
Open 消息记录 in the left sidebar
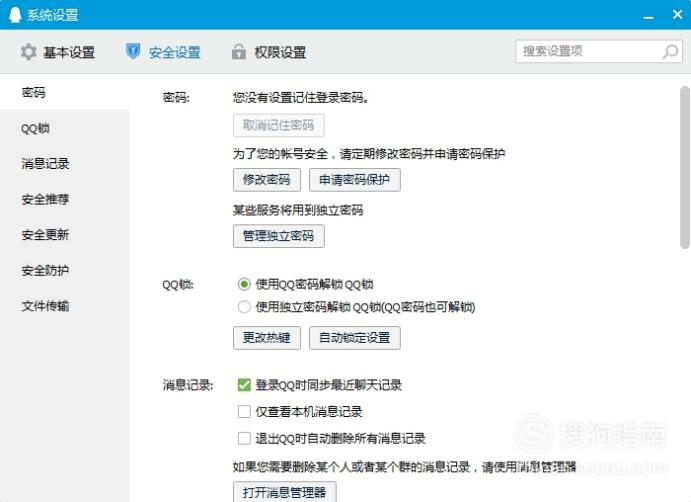(45, 164)
